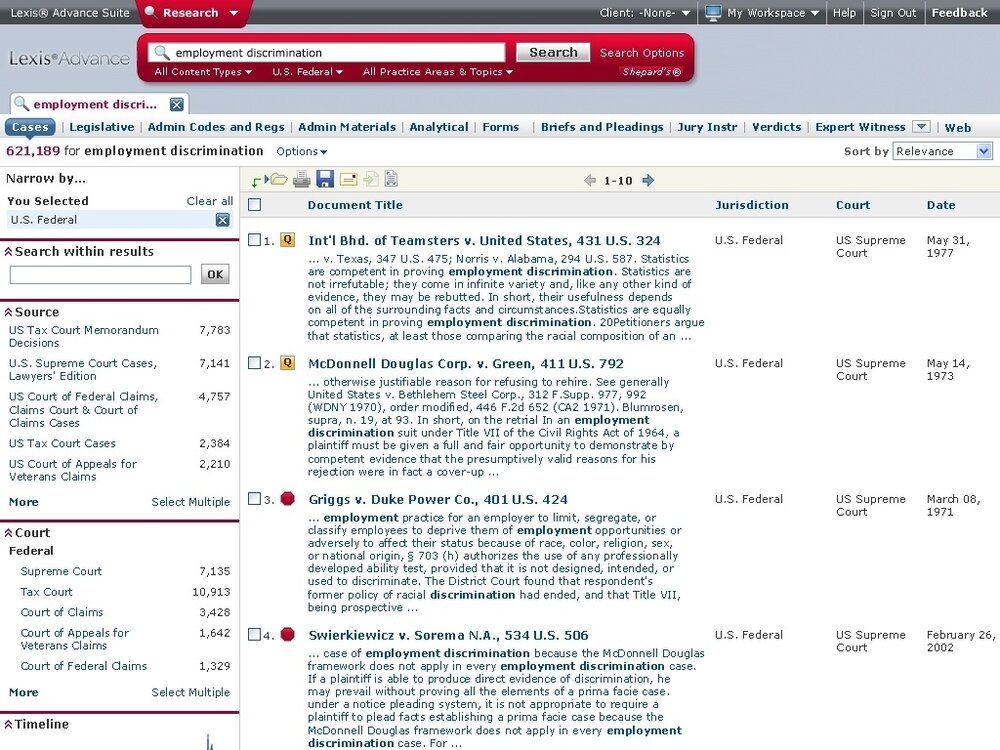The image size is (1000, 750).
Task: Click OK for search within results
Action: (x=215, y=275)
